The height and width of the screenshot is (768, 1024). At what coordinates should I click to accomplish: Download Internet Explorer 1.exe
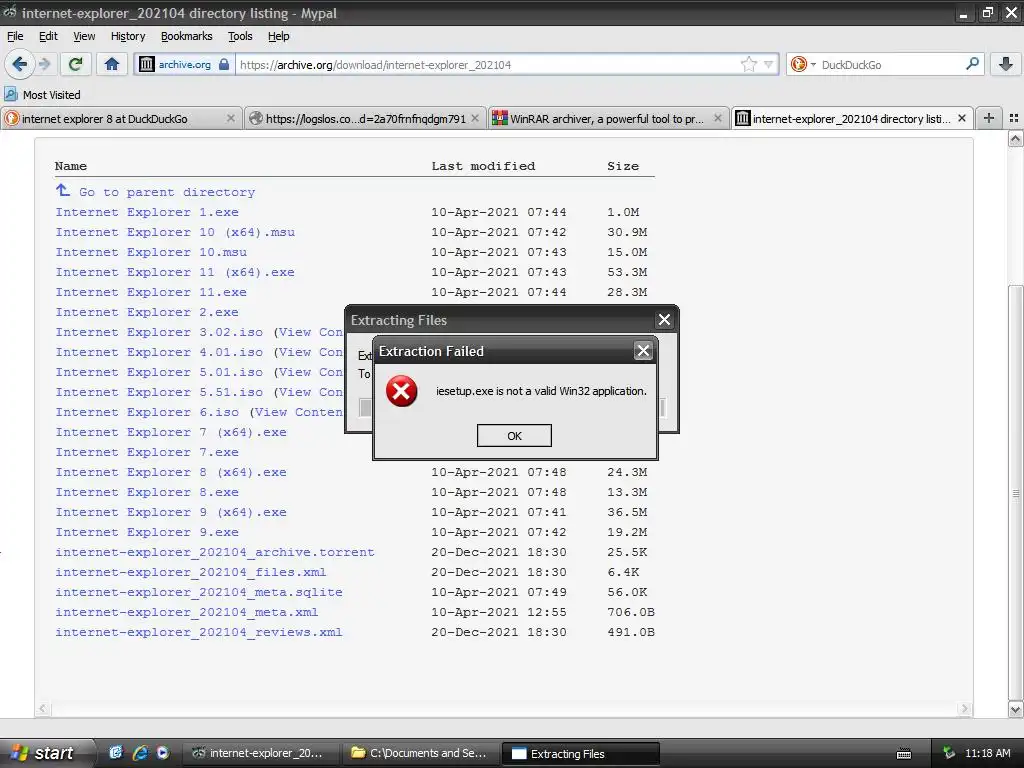(x=147, y=212)
